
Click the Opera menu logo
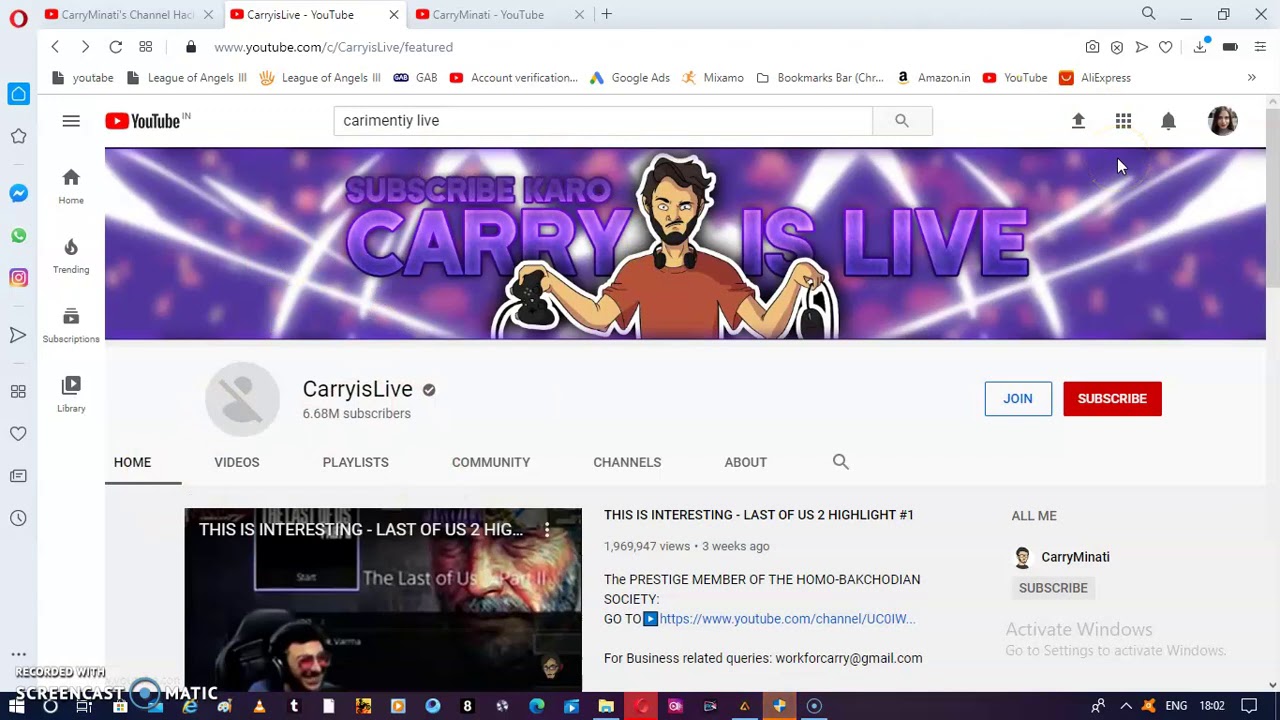[x=18, y=18]
